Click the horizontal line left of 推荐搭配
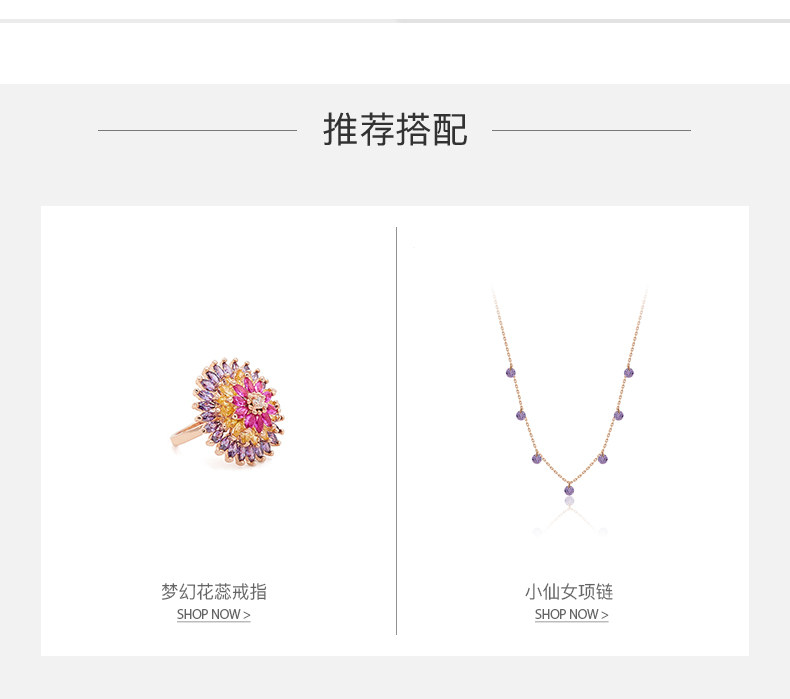Screen dimensions: 790x699 (198, 131)
